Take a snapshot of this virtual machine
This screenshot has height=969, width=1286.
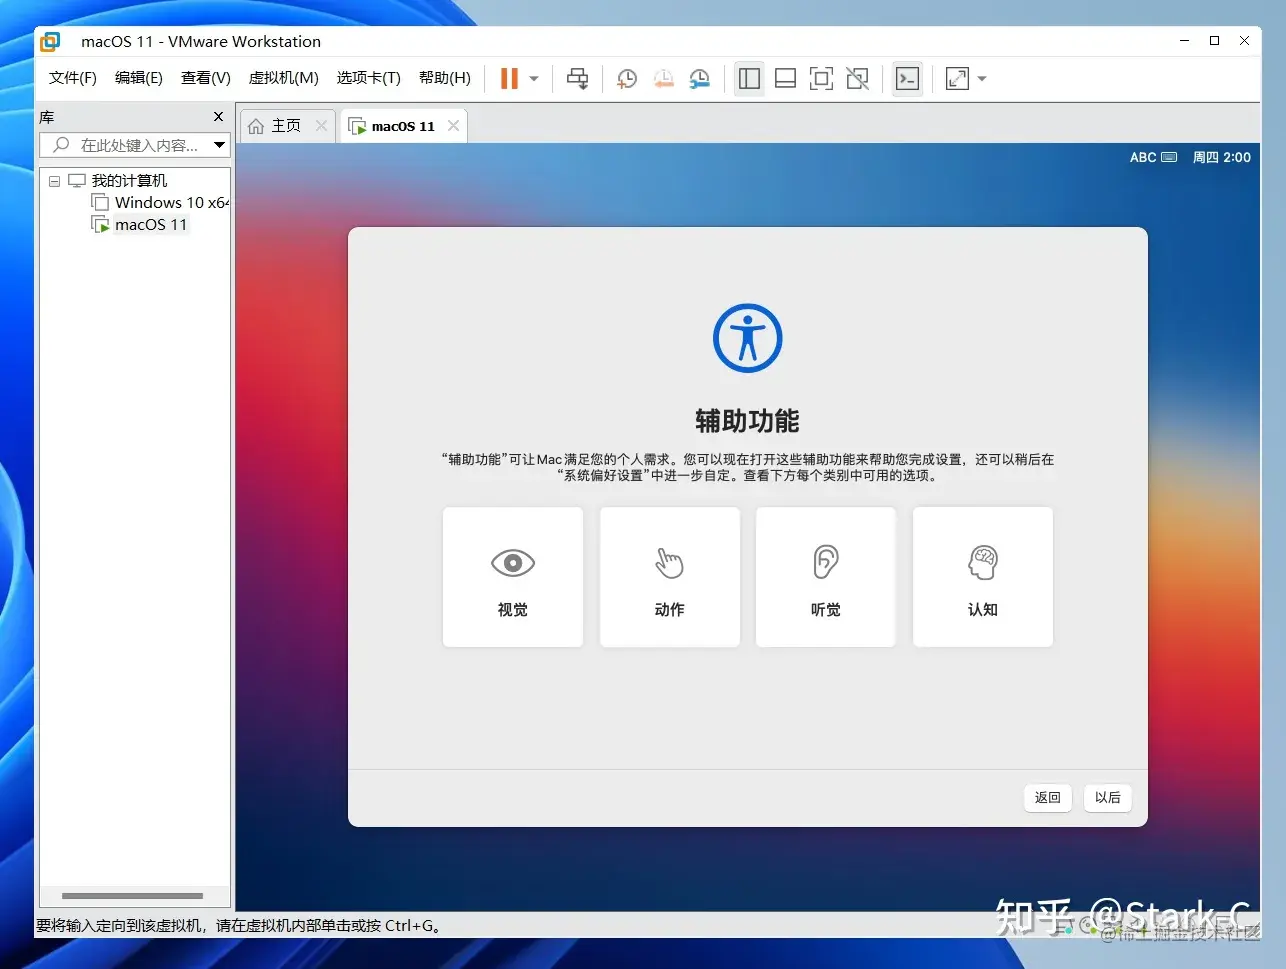tap(627, 79)
